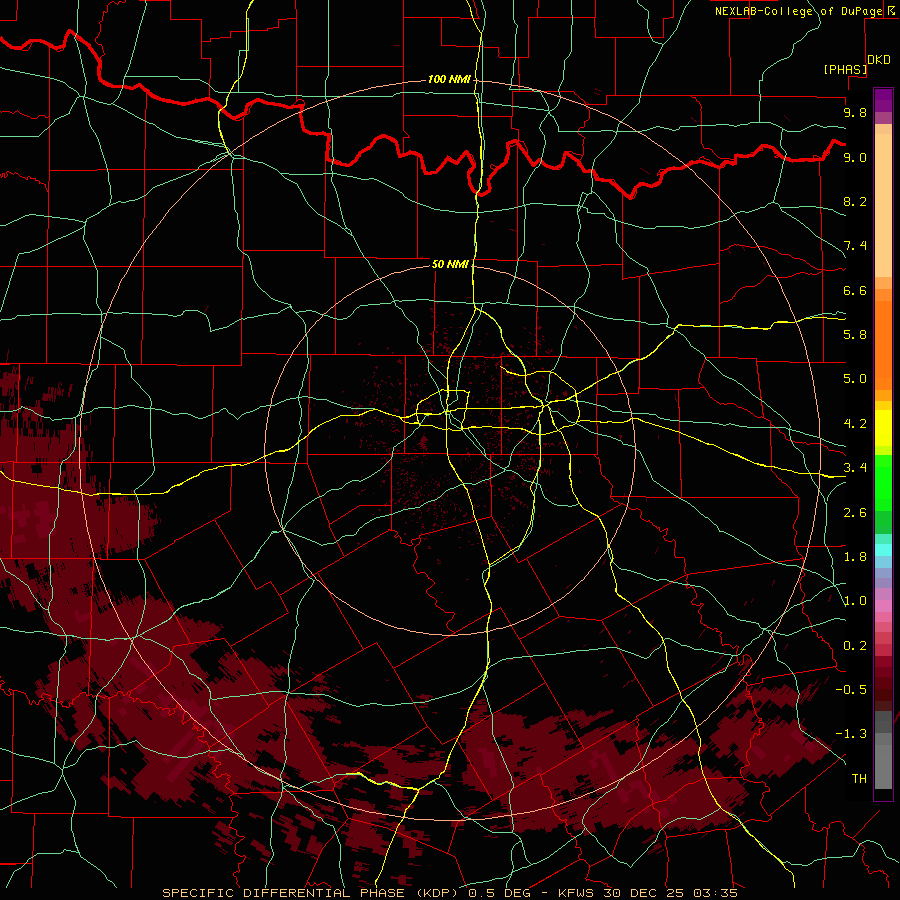Click the 4.2 value on the color scale
The image size is (900, 900).
pyautogui.click(x=855, y=424)
